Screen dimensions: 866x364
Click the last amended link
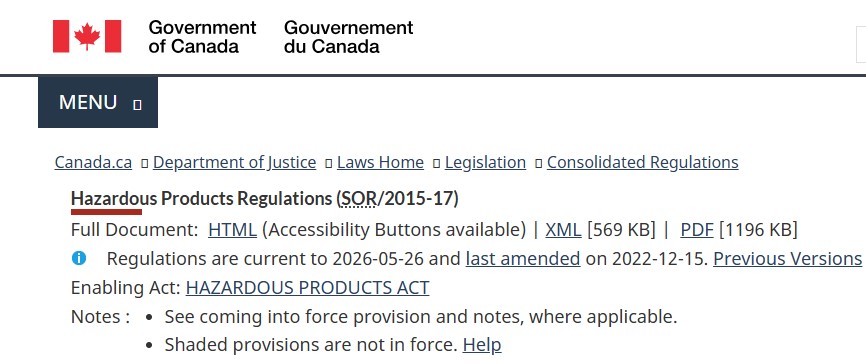click(523, 259)
